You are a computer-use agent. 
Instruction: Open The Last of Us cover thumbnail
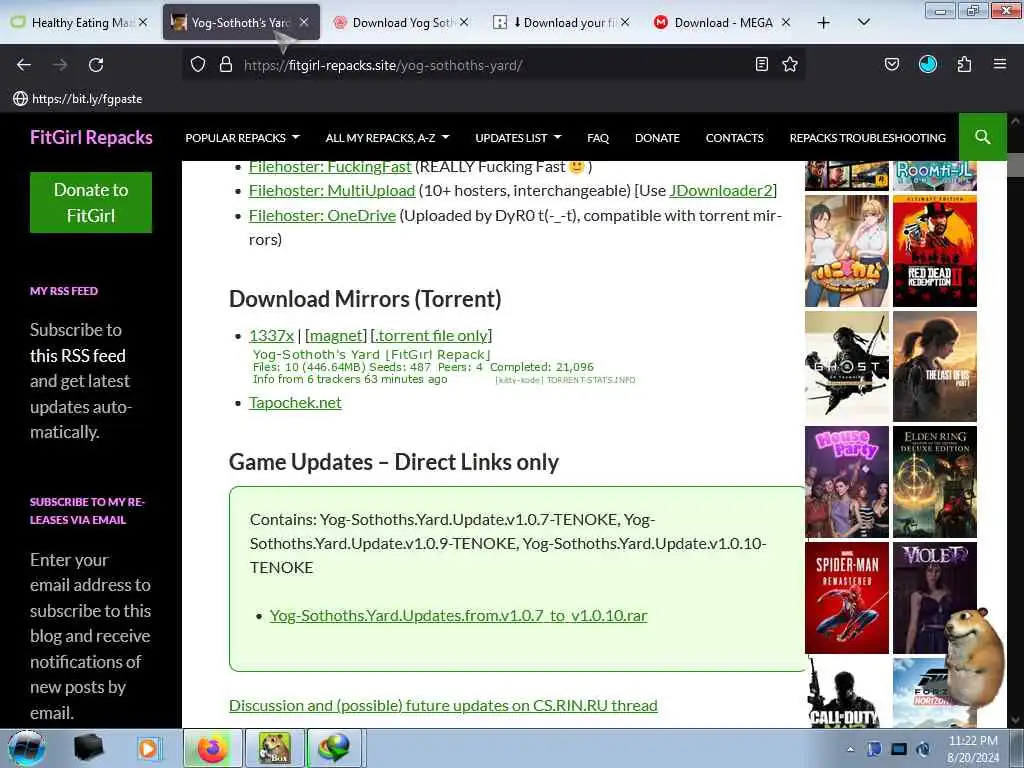point(935,366)
